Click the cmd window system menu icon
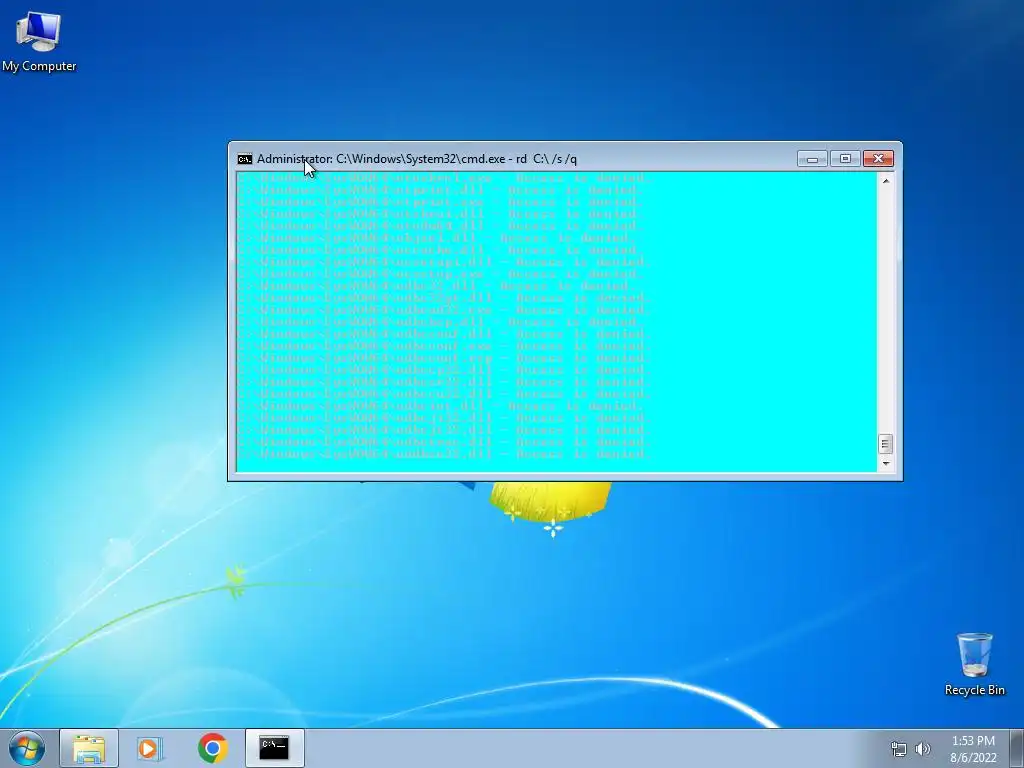1024x768 pixels. [245, 159]
